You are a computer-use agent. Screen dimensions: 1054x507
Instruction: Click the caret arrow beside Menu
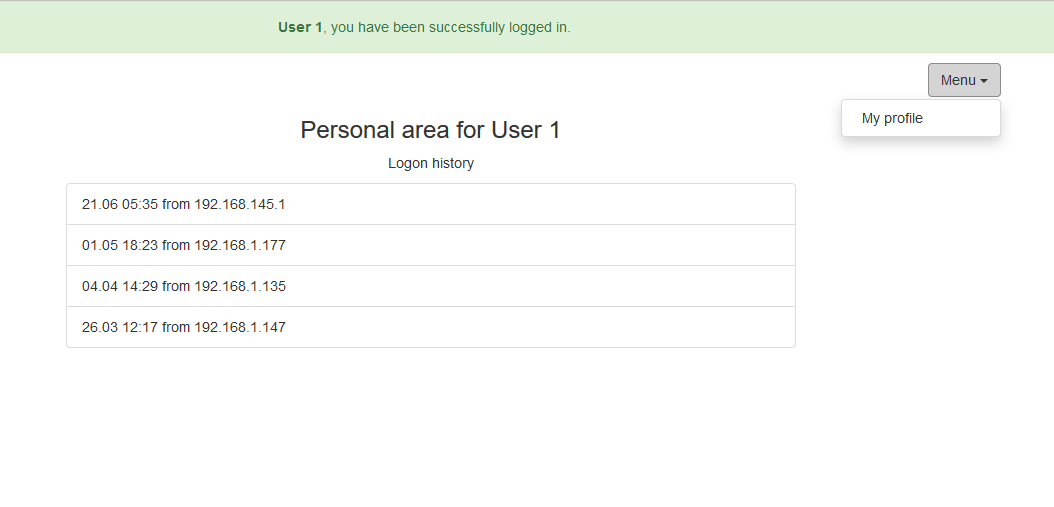(984, 81)
